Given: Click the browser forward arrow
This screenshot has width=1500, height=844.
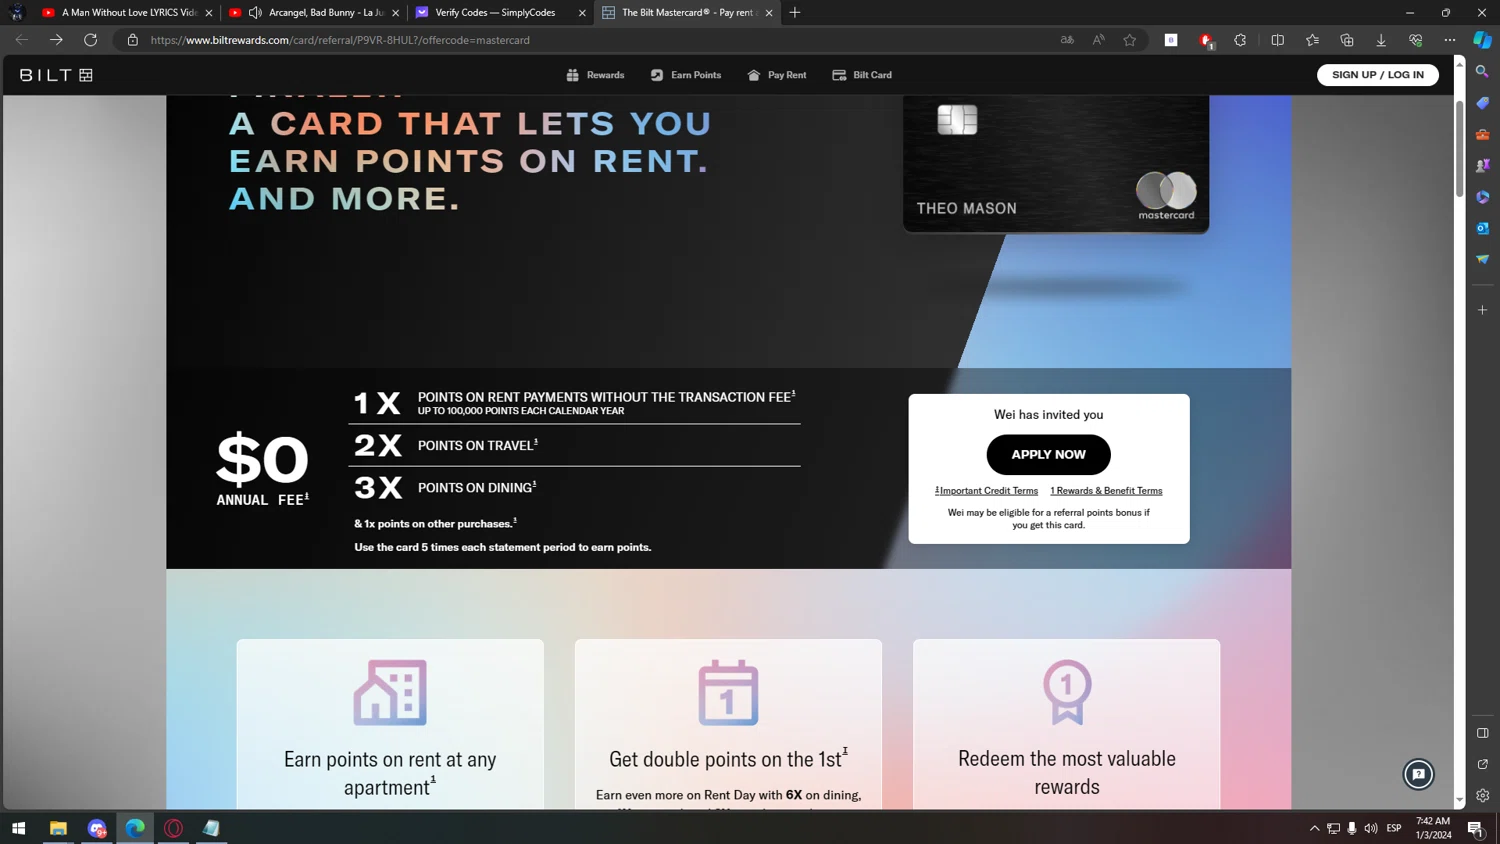Looking at the screenshot, I should click(56, 40).
